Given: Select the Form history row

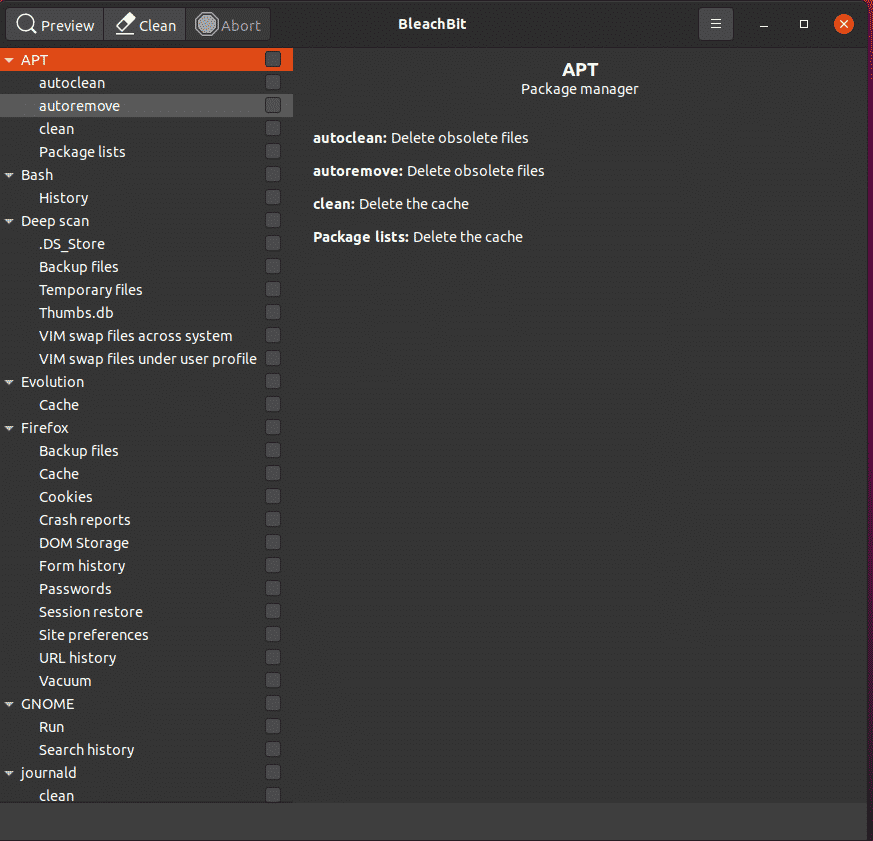Looking at the screenshot, I should point(146,565).
